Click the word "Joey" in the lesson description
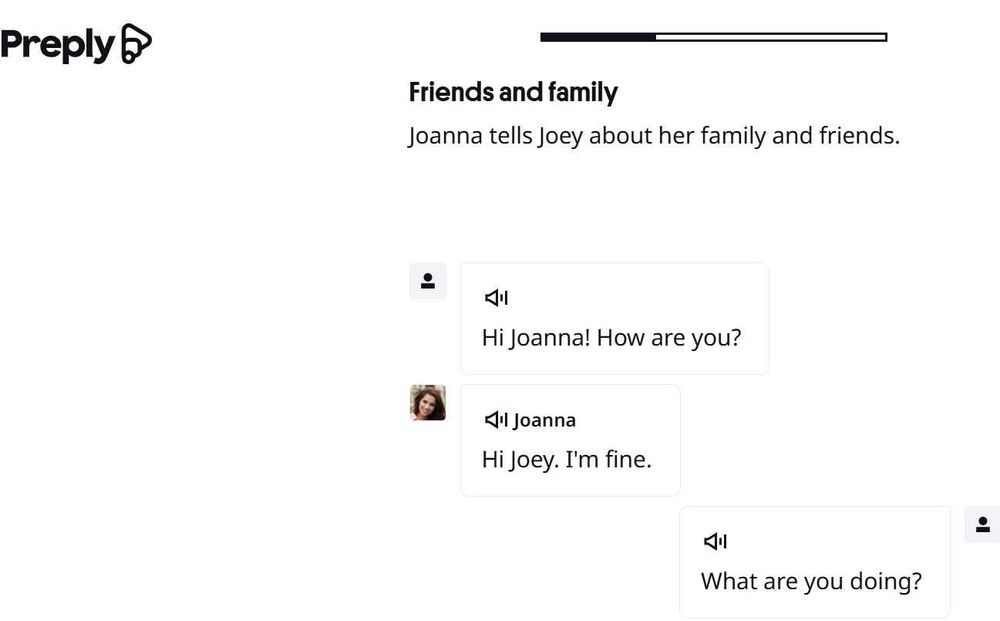This screenshot has width=1000, height=621. 560,136
